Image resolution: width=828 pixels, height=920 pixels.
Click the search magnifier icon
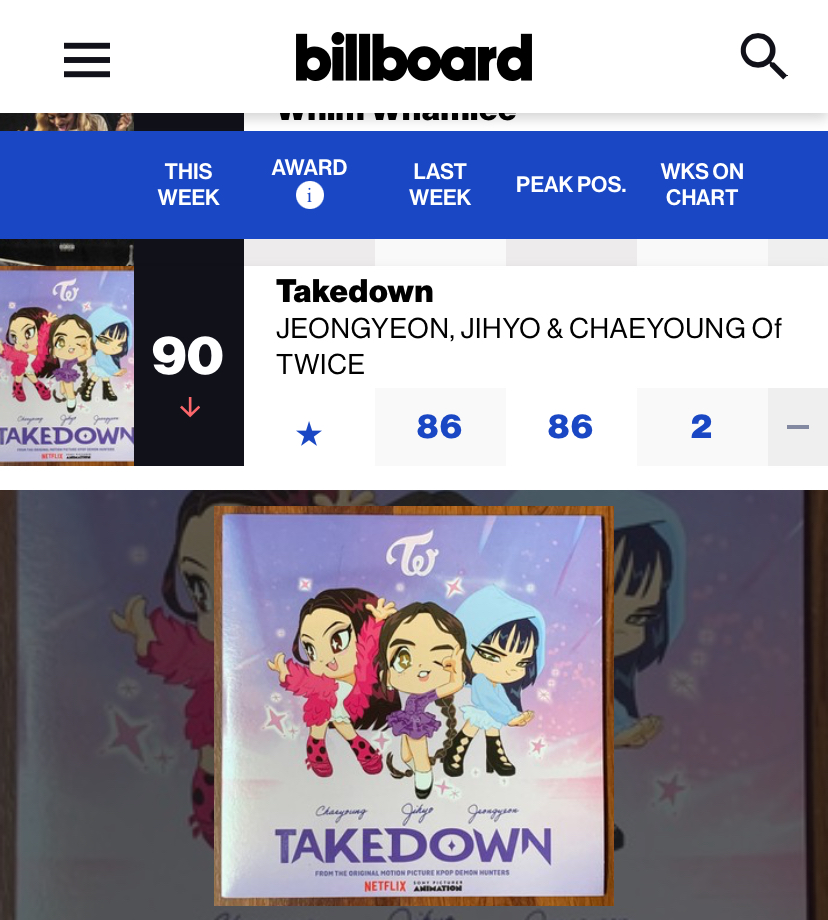(763, 56)
